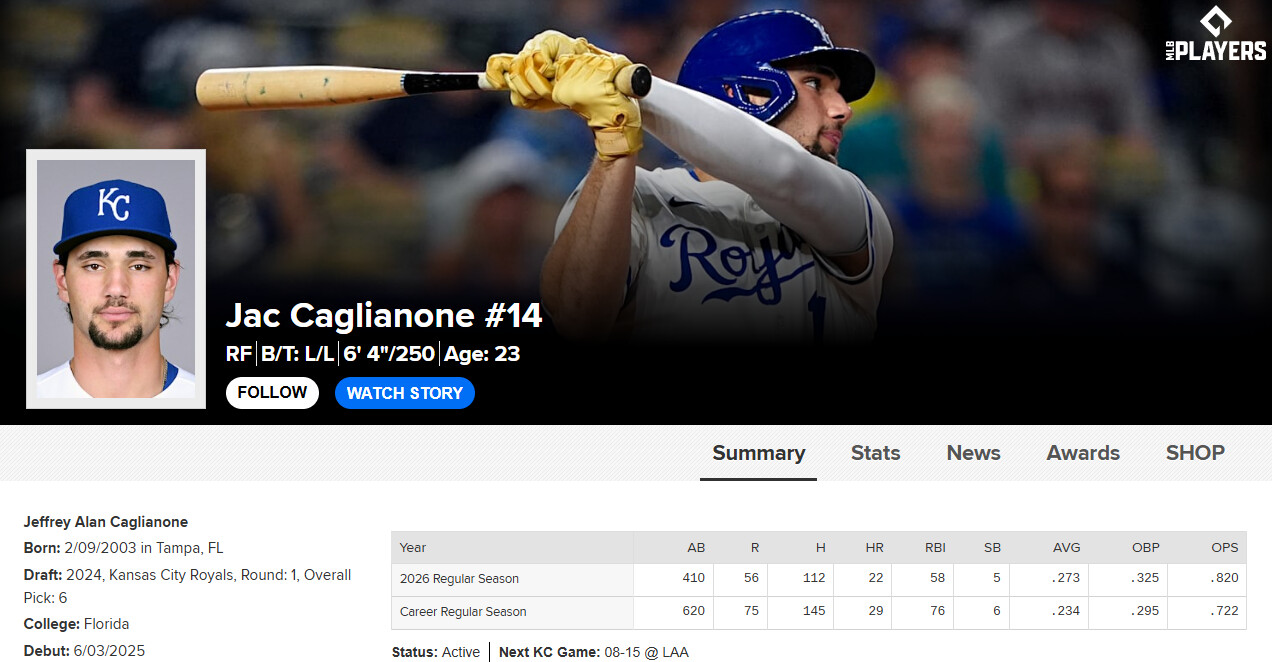The image size is (1272, 662).
Task: Click Next KC Game 08-15 @ LAA
Action: (x=594, y=652)
